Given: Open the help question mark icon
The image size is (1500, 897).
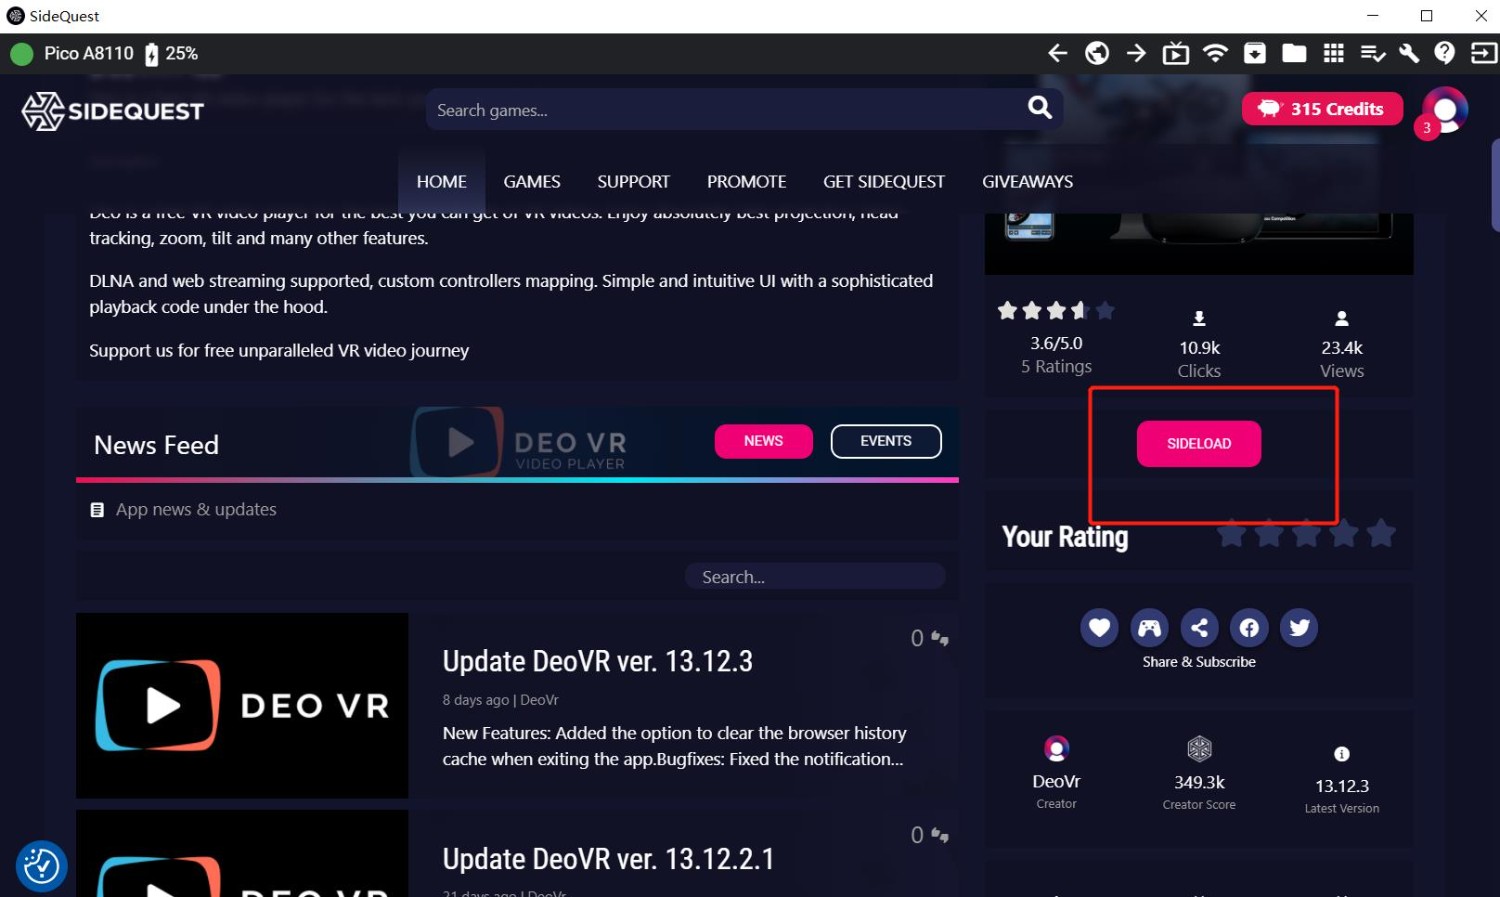Looking at the screenshot, I should [1445, 53].
